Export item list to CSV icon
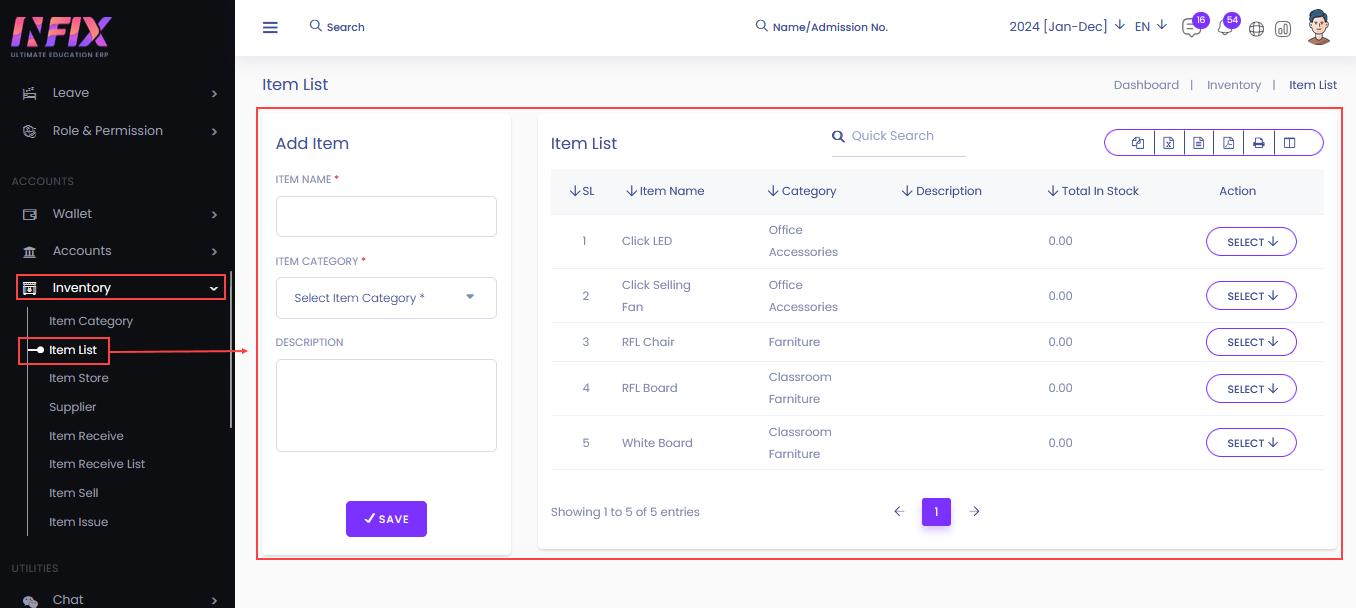 point(1198,143)
